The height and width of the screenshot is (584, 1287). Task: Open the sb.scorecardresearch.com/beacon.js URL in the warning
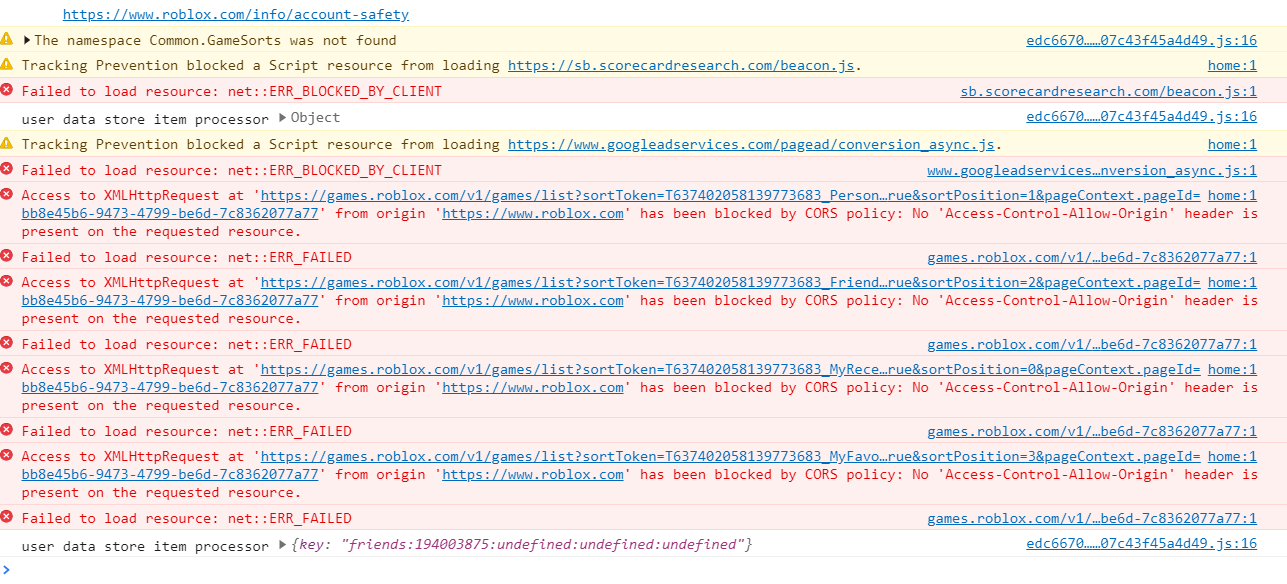tap(682, 66)
